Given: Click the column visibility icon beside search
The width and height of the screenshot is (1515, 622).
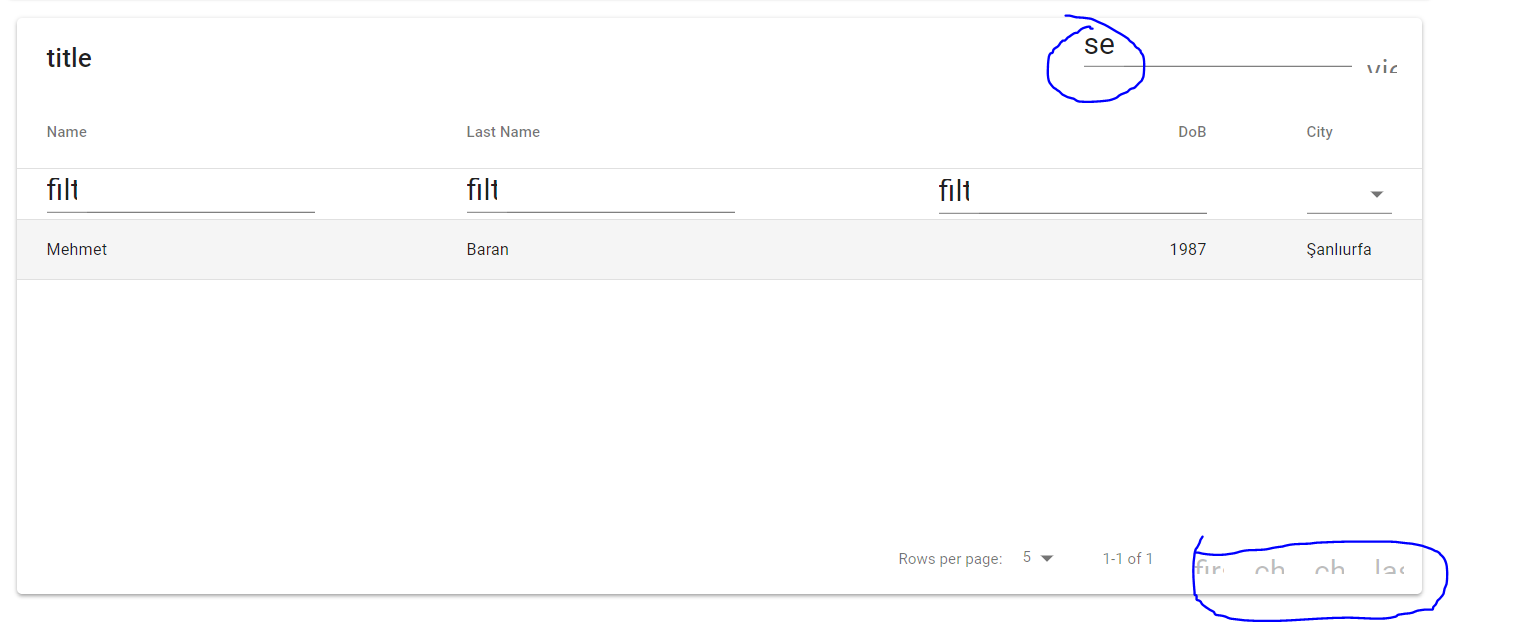Looking at the screenshot, I should [x=1381, y=69].
